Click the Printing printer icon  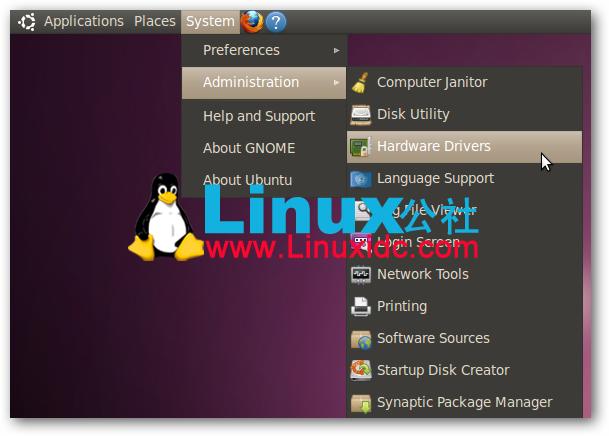coord(360,307)
